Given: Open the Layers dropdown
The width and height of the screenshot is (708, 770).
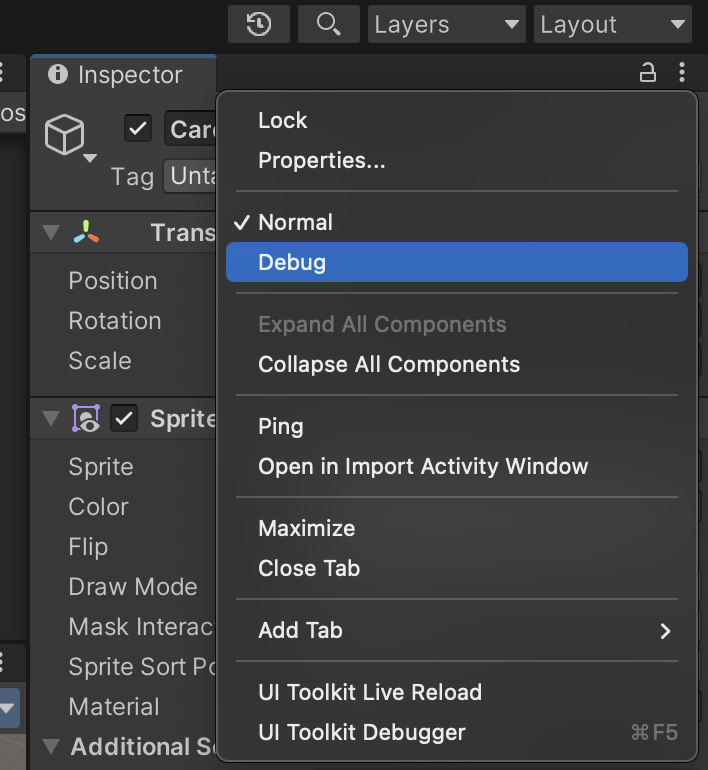Looking at the screenshot, I should click(447, 24).
